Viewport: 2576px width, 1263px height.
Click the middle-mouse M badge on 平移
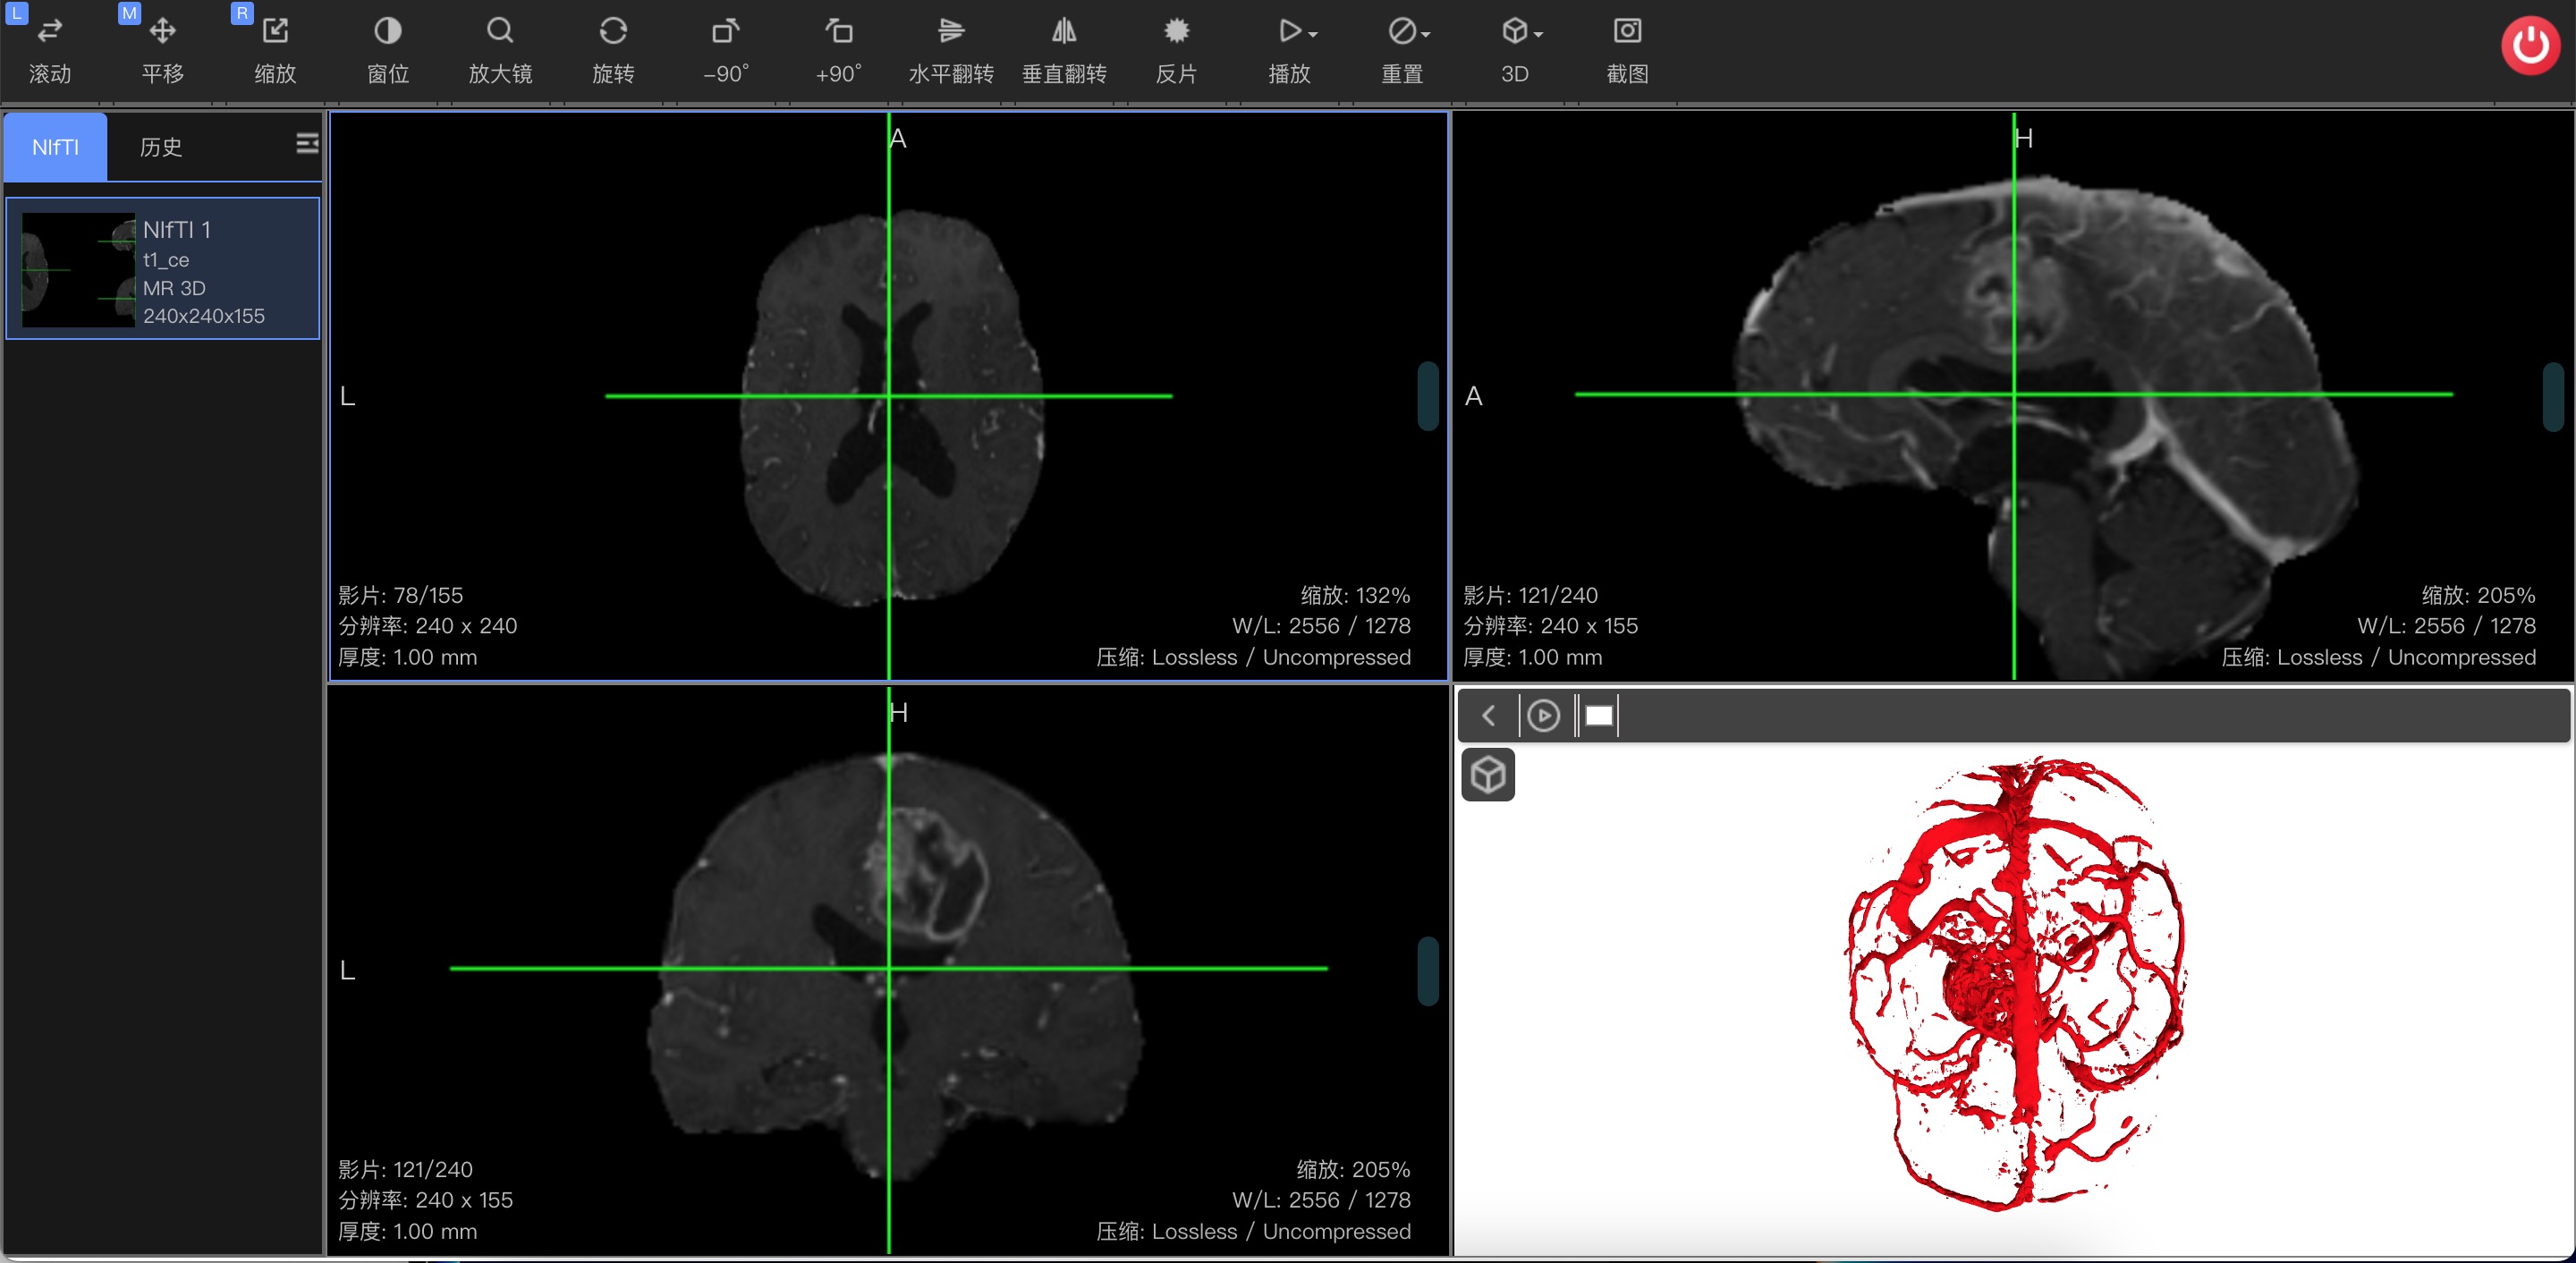[129, 13]
